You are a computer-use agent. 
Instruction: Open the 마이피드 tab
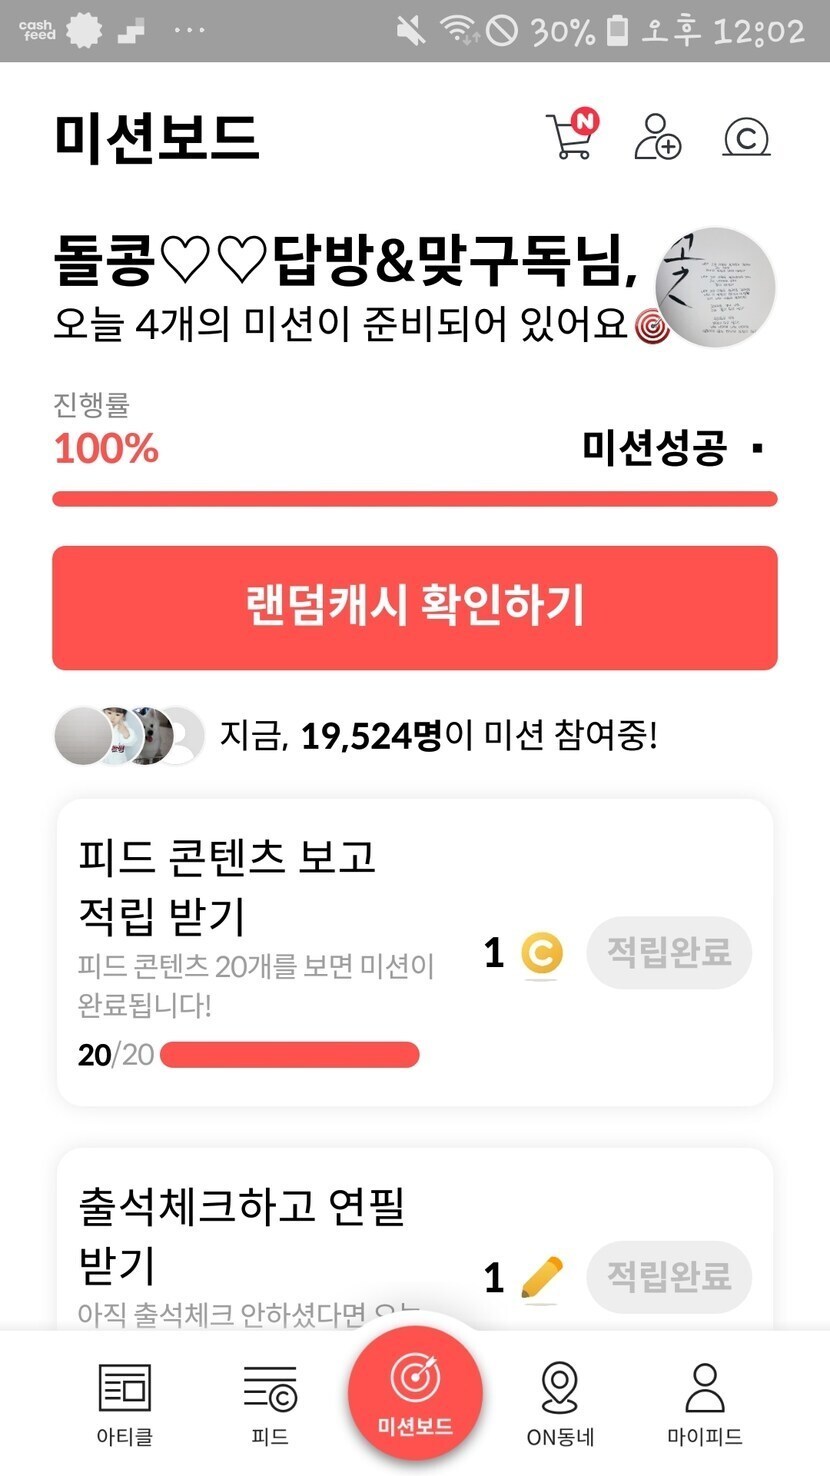tap(705, 1404)
